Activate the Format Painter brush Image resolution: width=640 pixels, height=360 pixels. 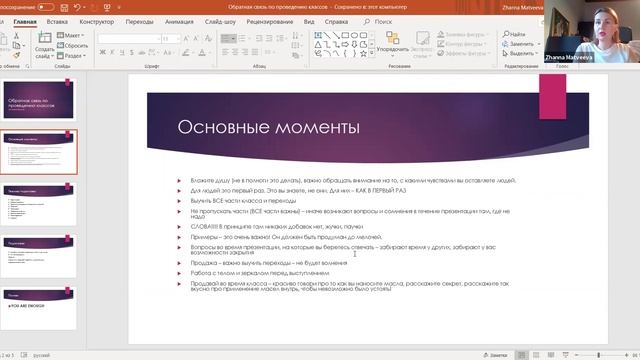click(x=16, y=55)
